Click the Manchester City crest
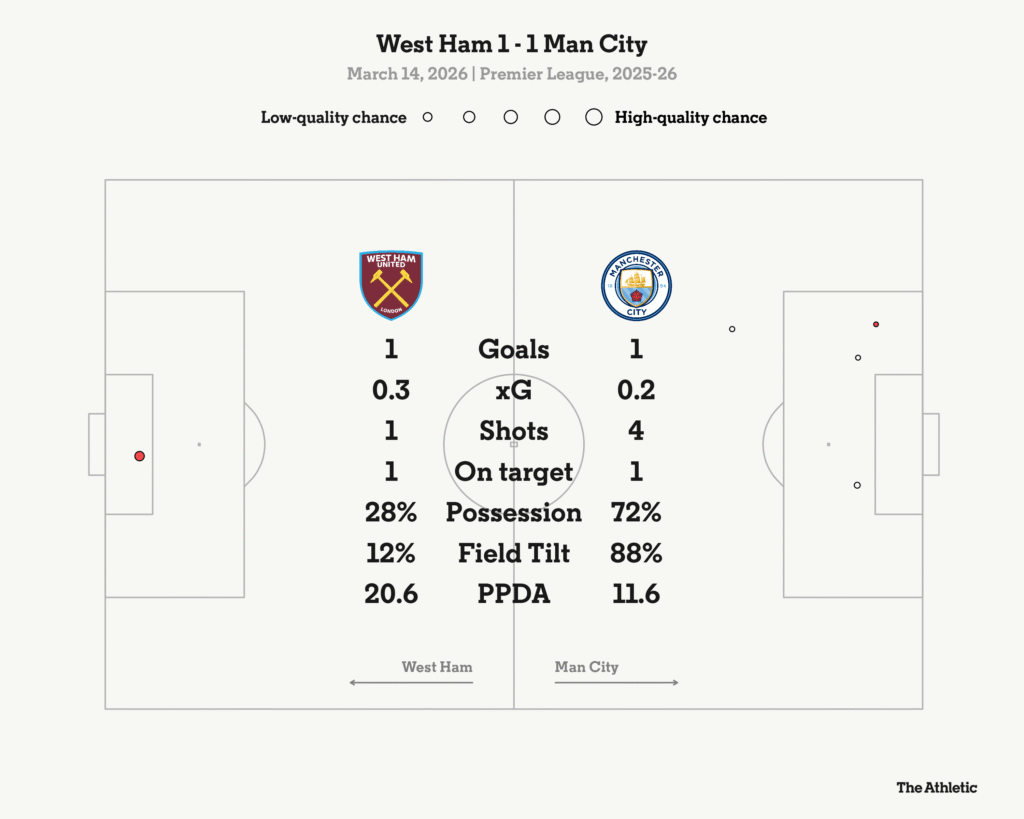This screenshot has height=819, width=1024. (x=636, y=285)
